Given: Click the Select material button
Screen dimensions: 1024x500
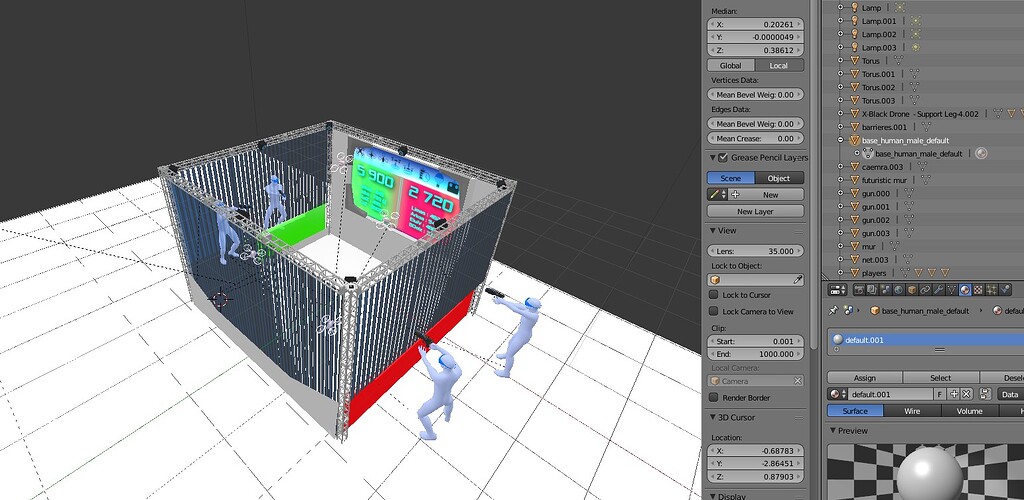Looking at the screenshot, I should tap(940, 377).
